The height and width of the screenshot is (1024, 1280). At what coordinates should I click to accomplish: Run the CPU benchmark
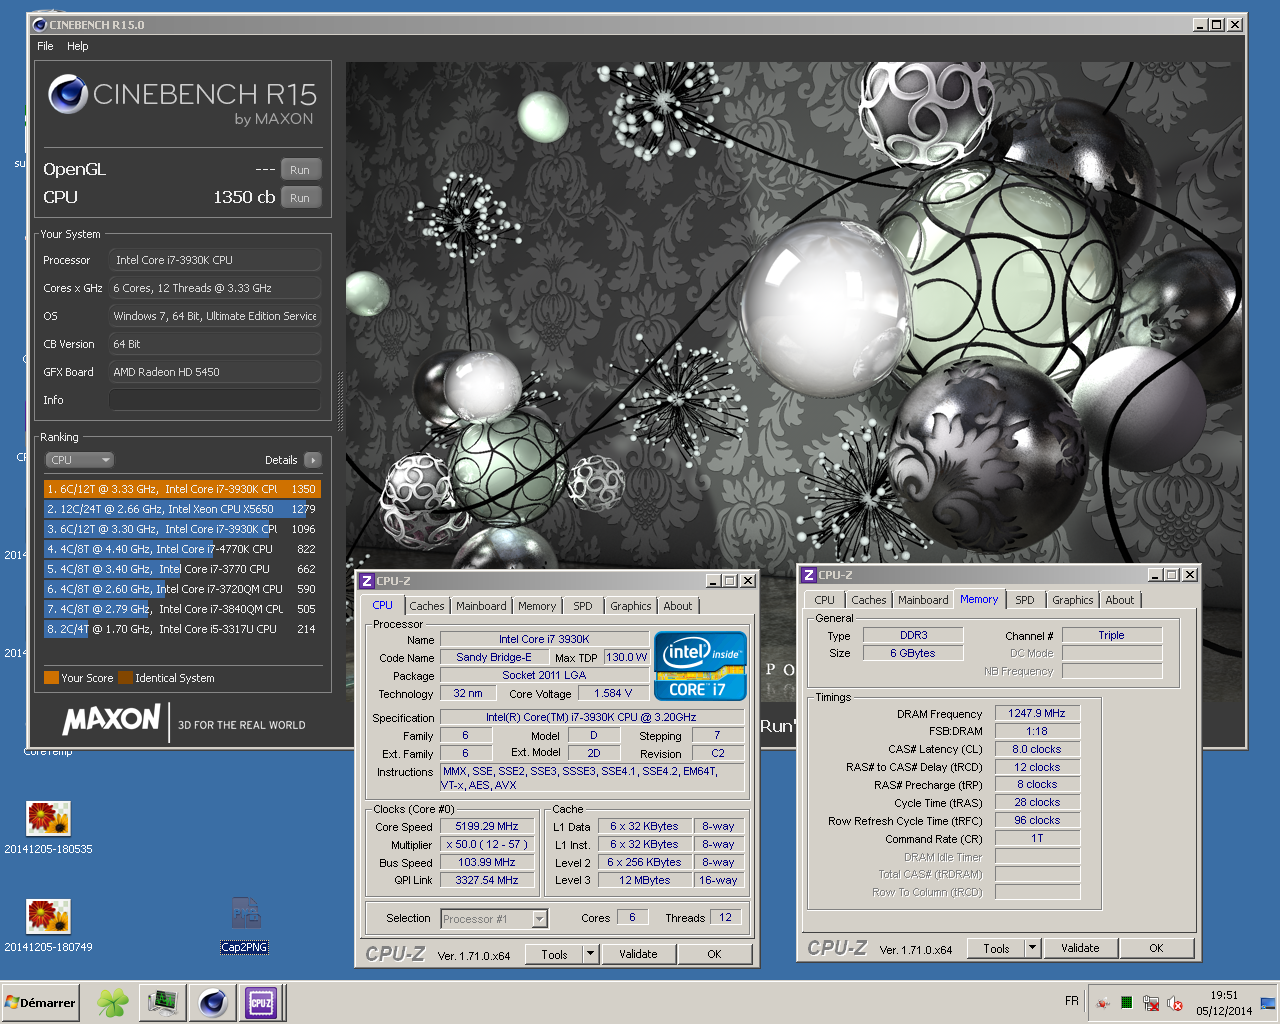click(x=300, y=198)
